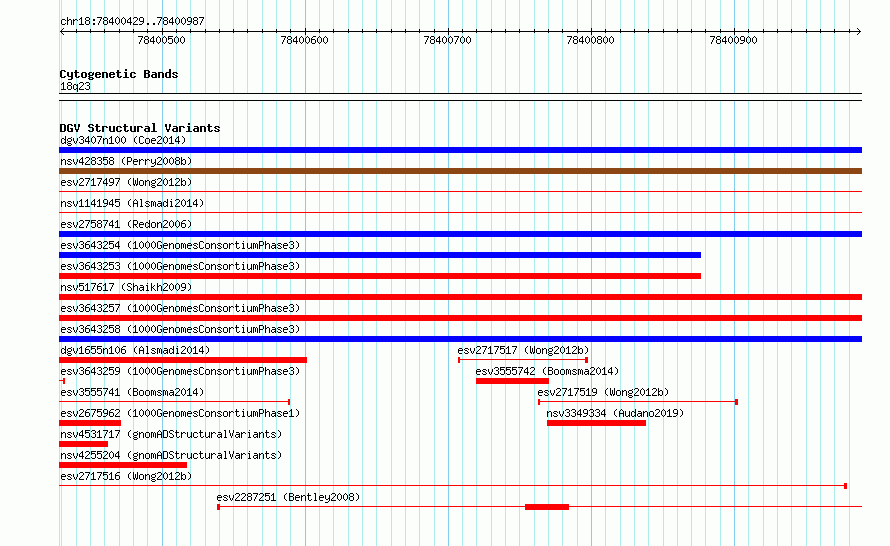Click esv2287251 (Bentley2008) label
The width and height of the screenshot is (890, 546).
point(288,497)
